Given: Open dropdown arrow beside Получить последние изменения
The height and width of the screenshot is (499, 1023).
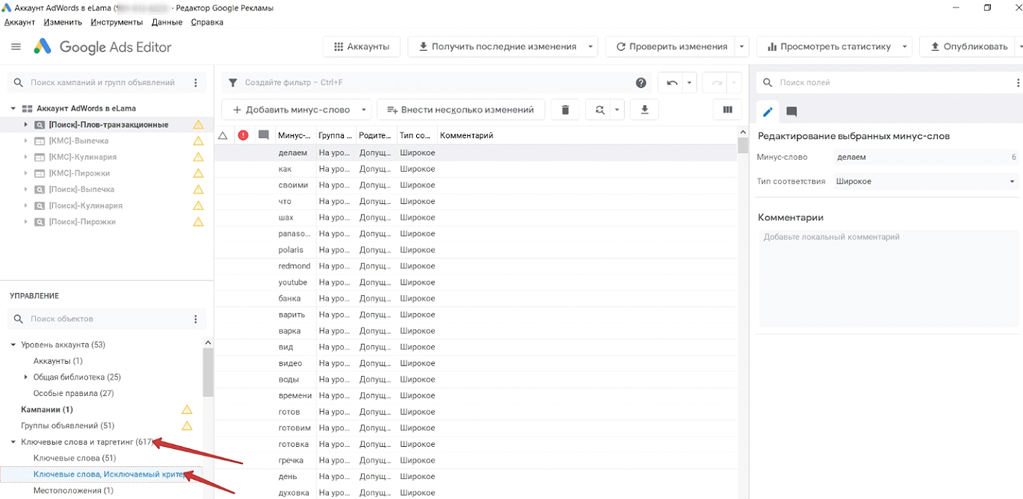Looking at the screenshot, I should tap(590, 47).
